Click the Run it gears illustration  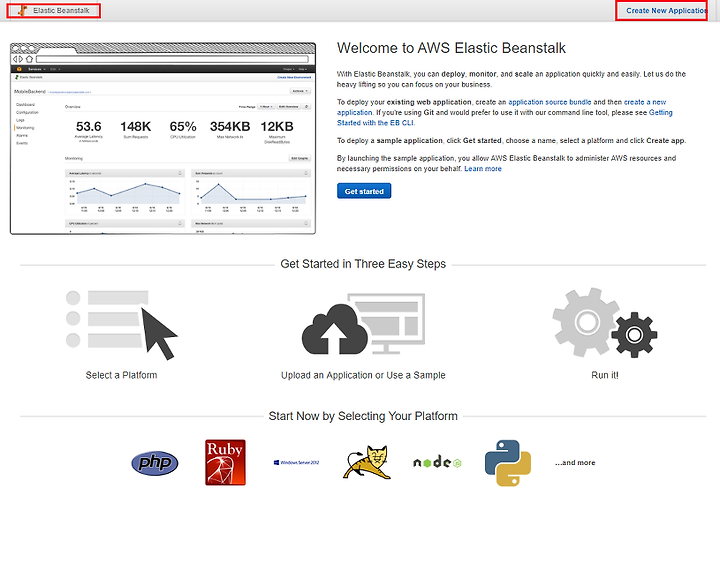(605, 323)
